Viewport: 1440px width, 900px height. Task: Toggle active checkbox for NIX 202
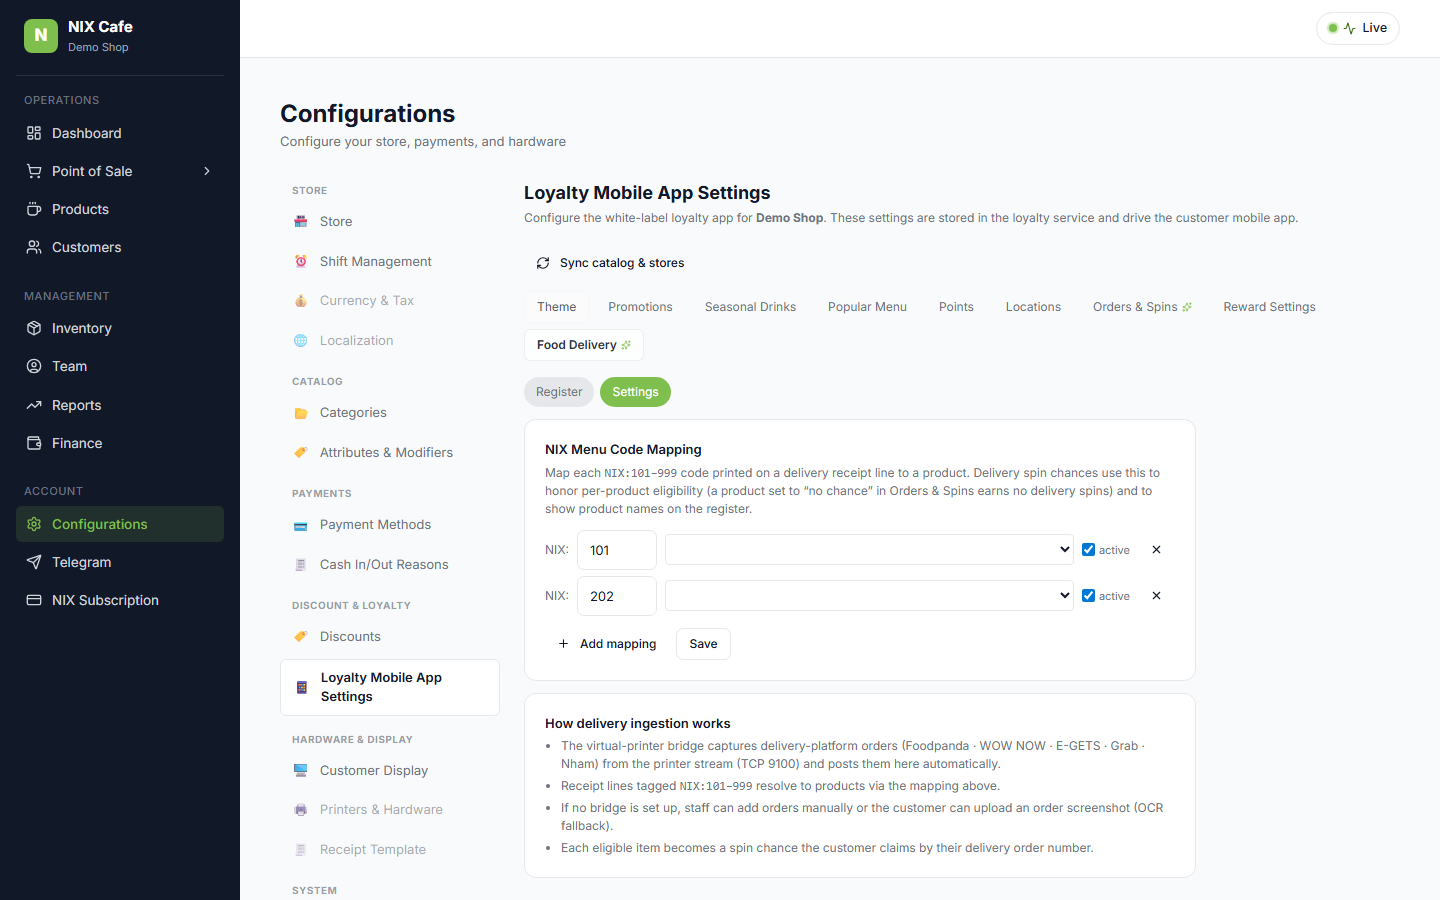1088,595
